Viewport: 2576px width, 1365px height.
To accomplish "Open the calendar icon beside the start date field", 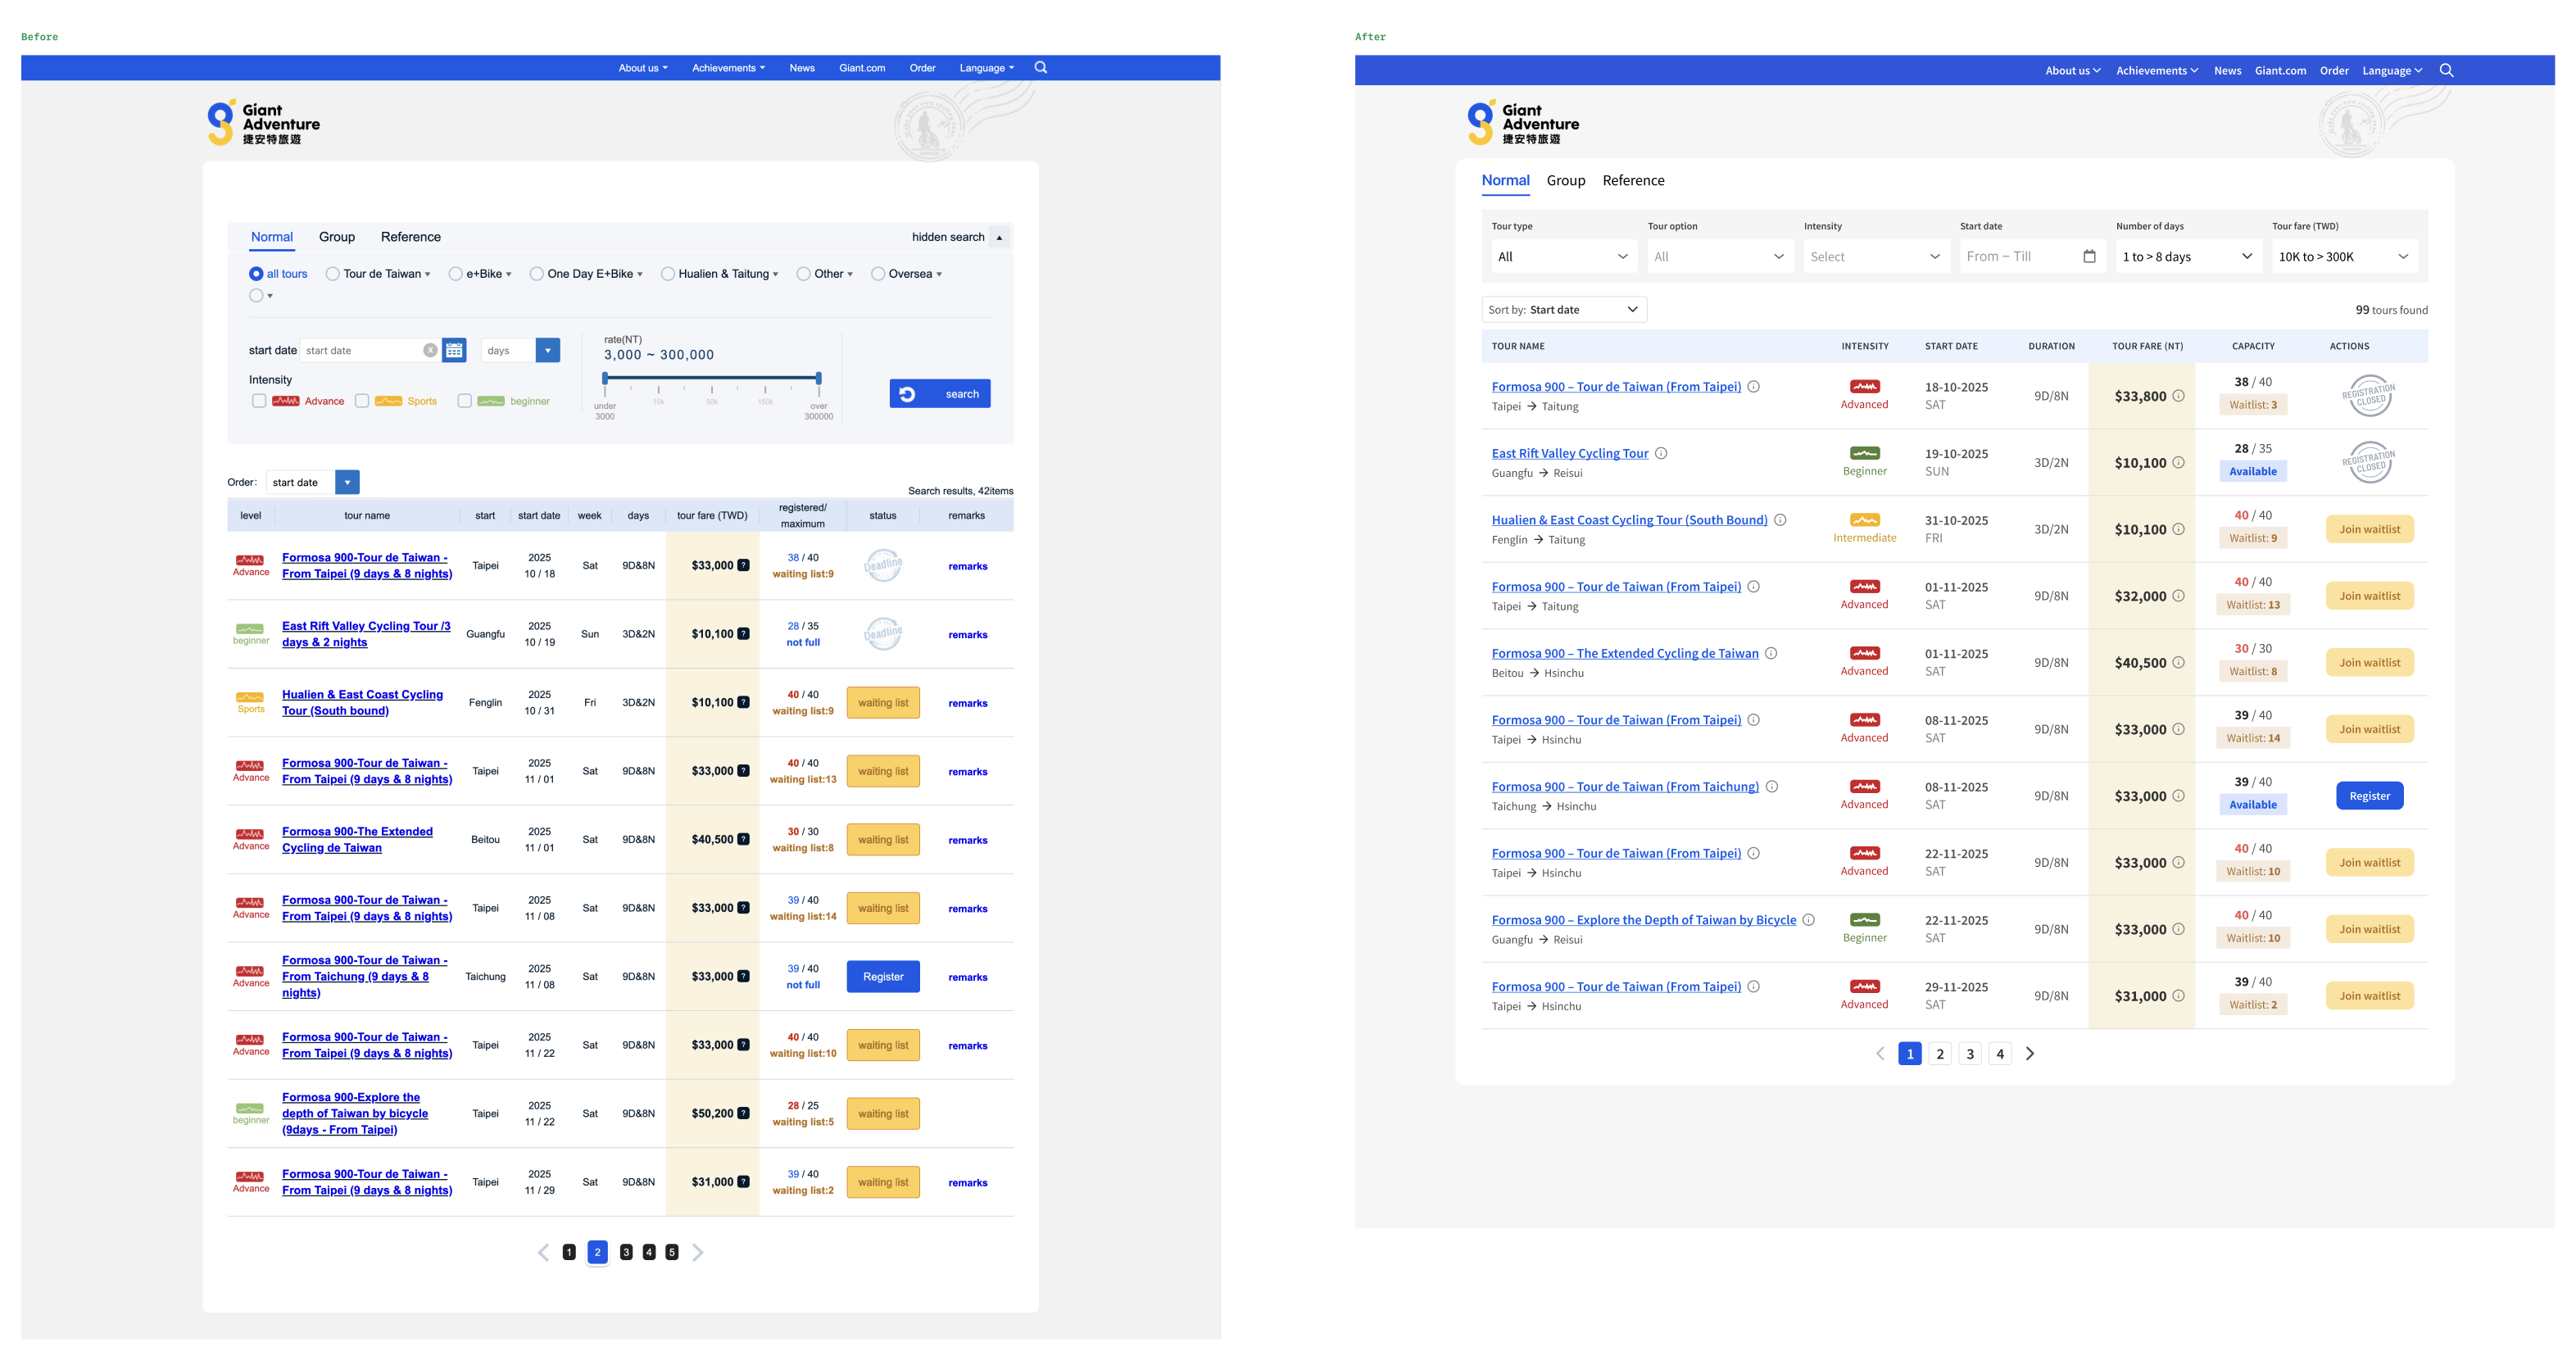I will 454,350.
